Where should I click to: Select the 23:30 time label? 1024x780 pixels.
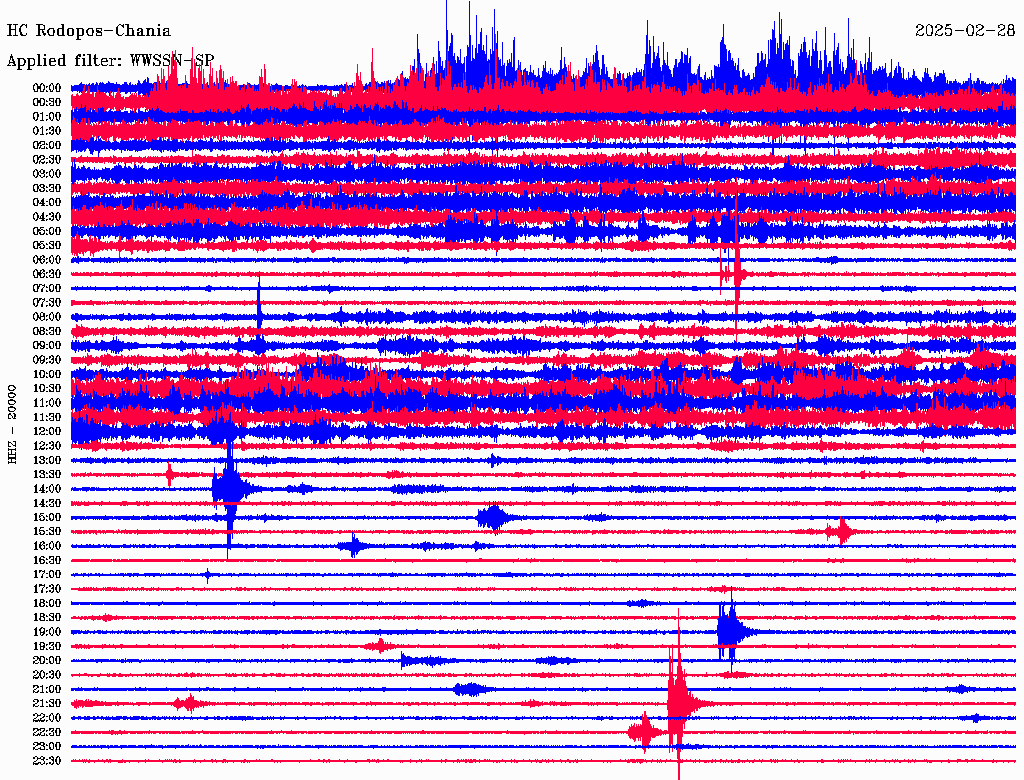[47, 760]
